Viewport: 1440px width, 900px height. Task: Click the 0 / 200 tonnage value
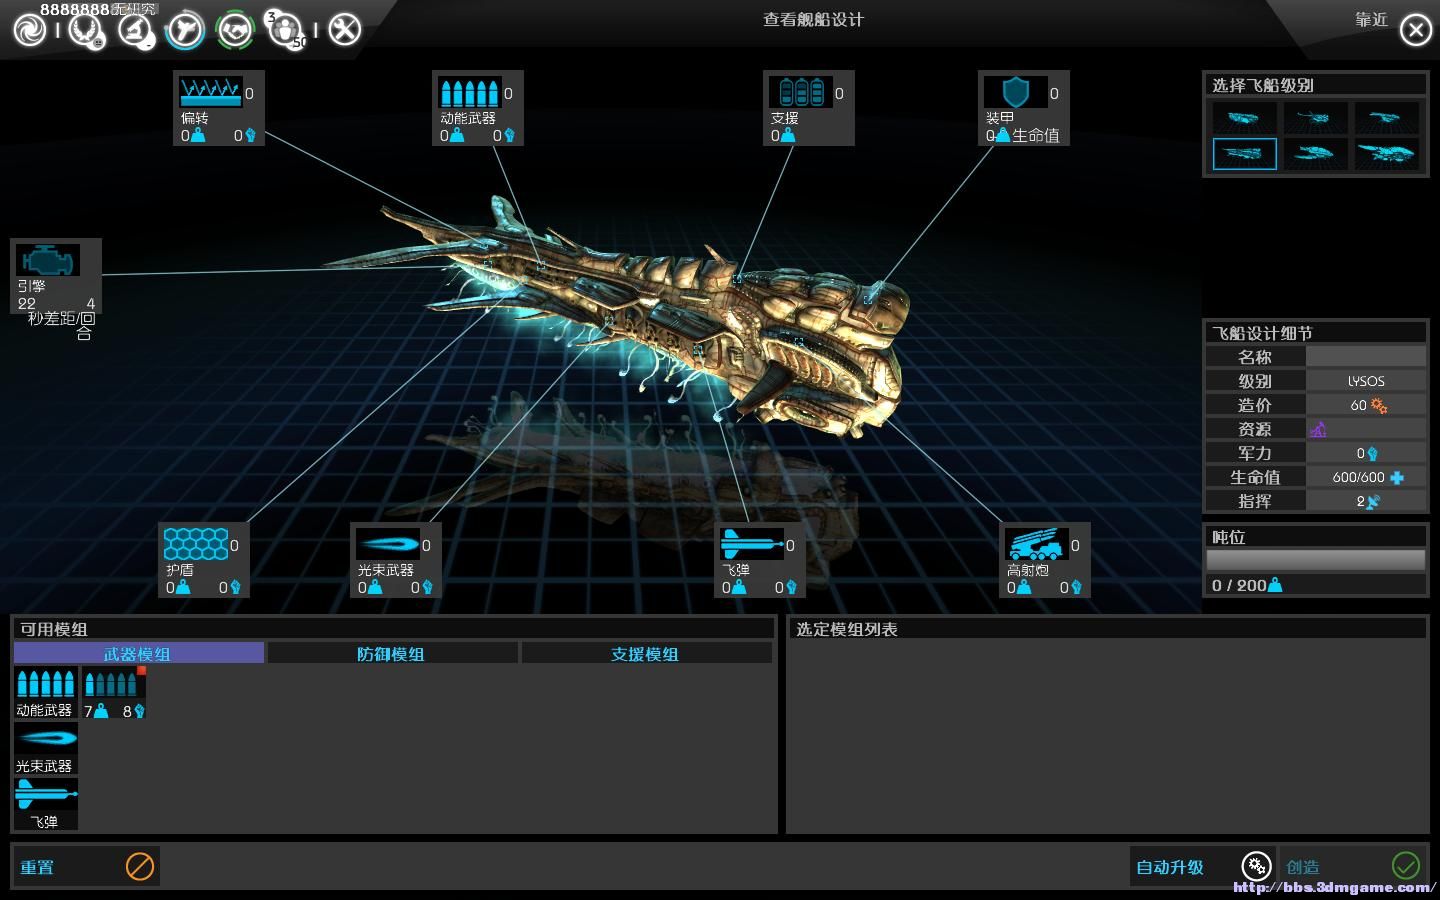(x=1246, y=585)
